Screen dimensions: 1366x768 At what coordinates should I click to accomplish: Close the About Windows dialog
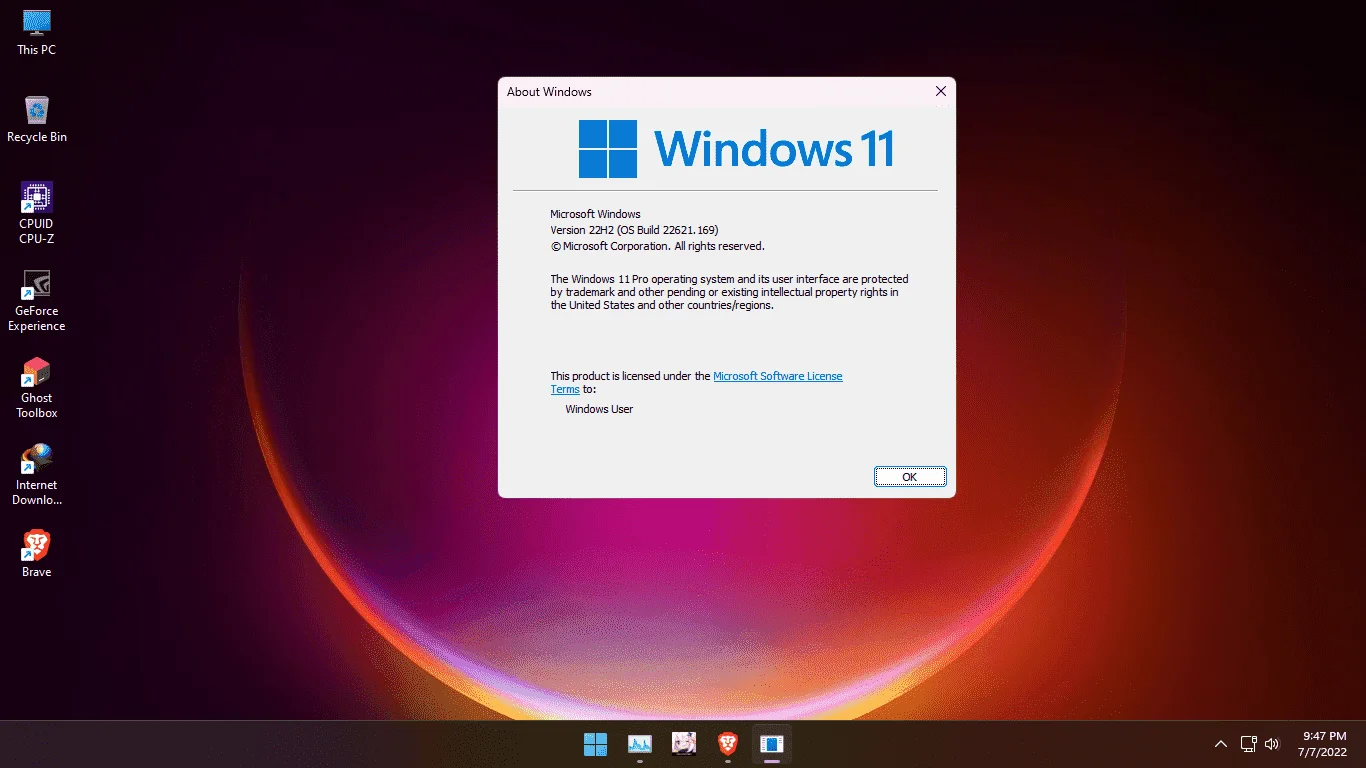point(940,91)
